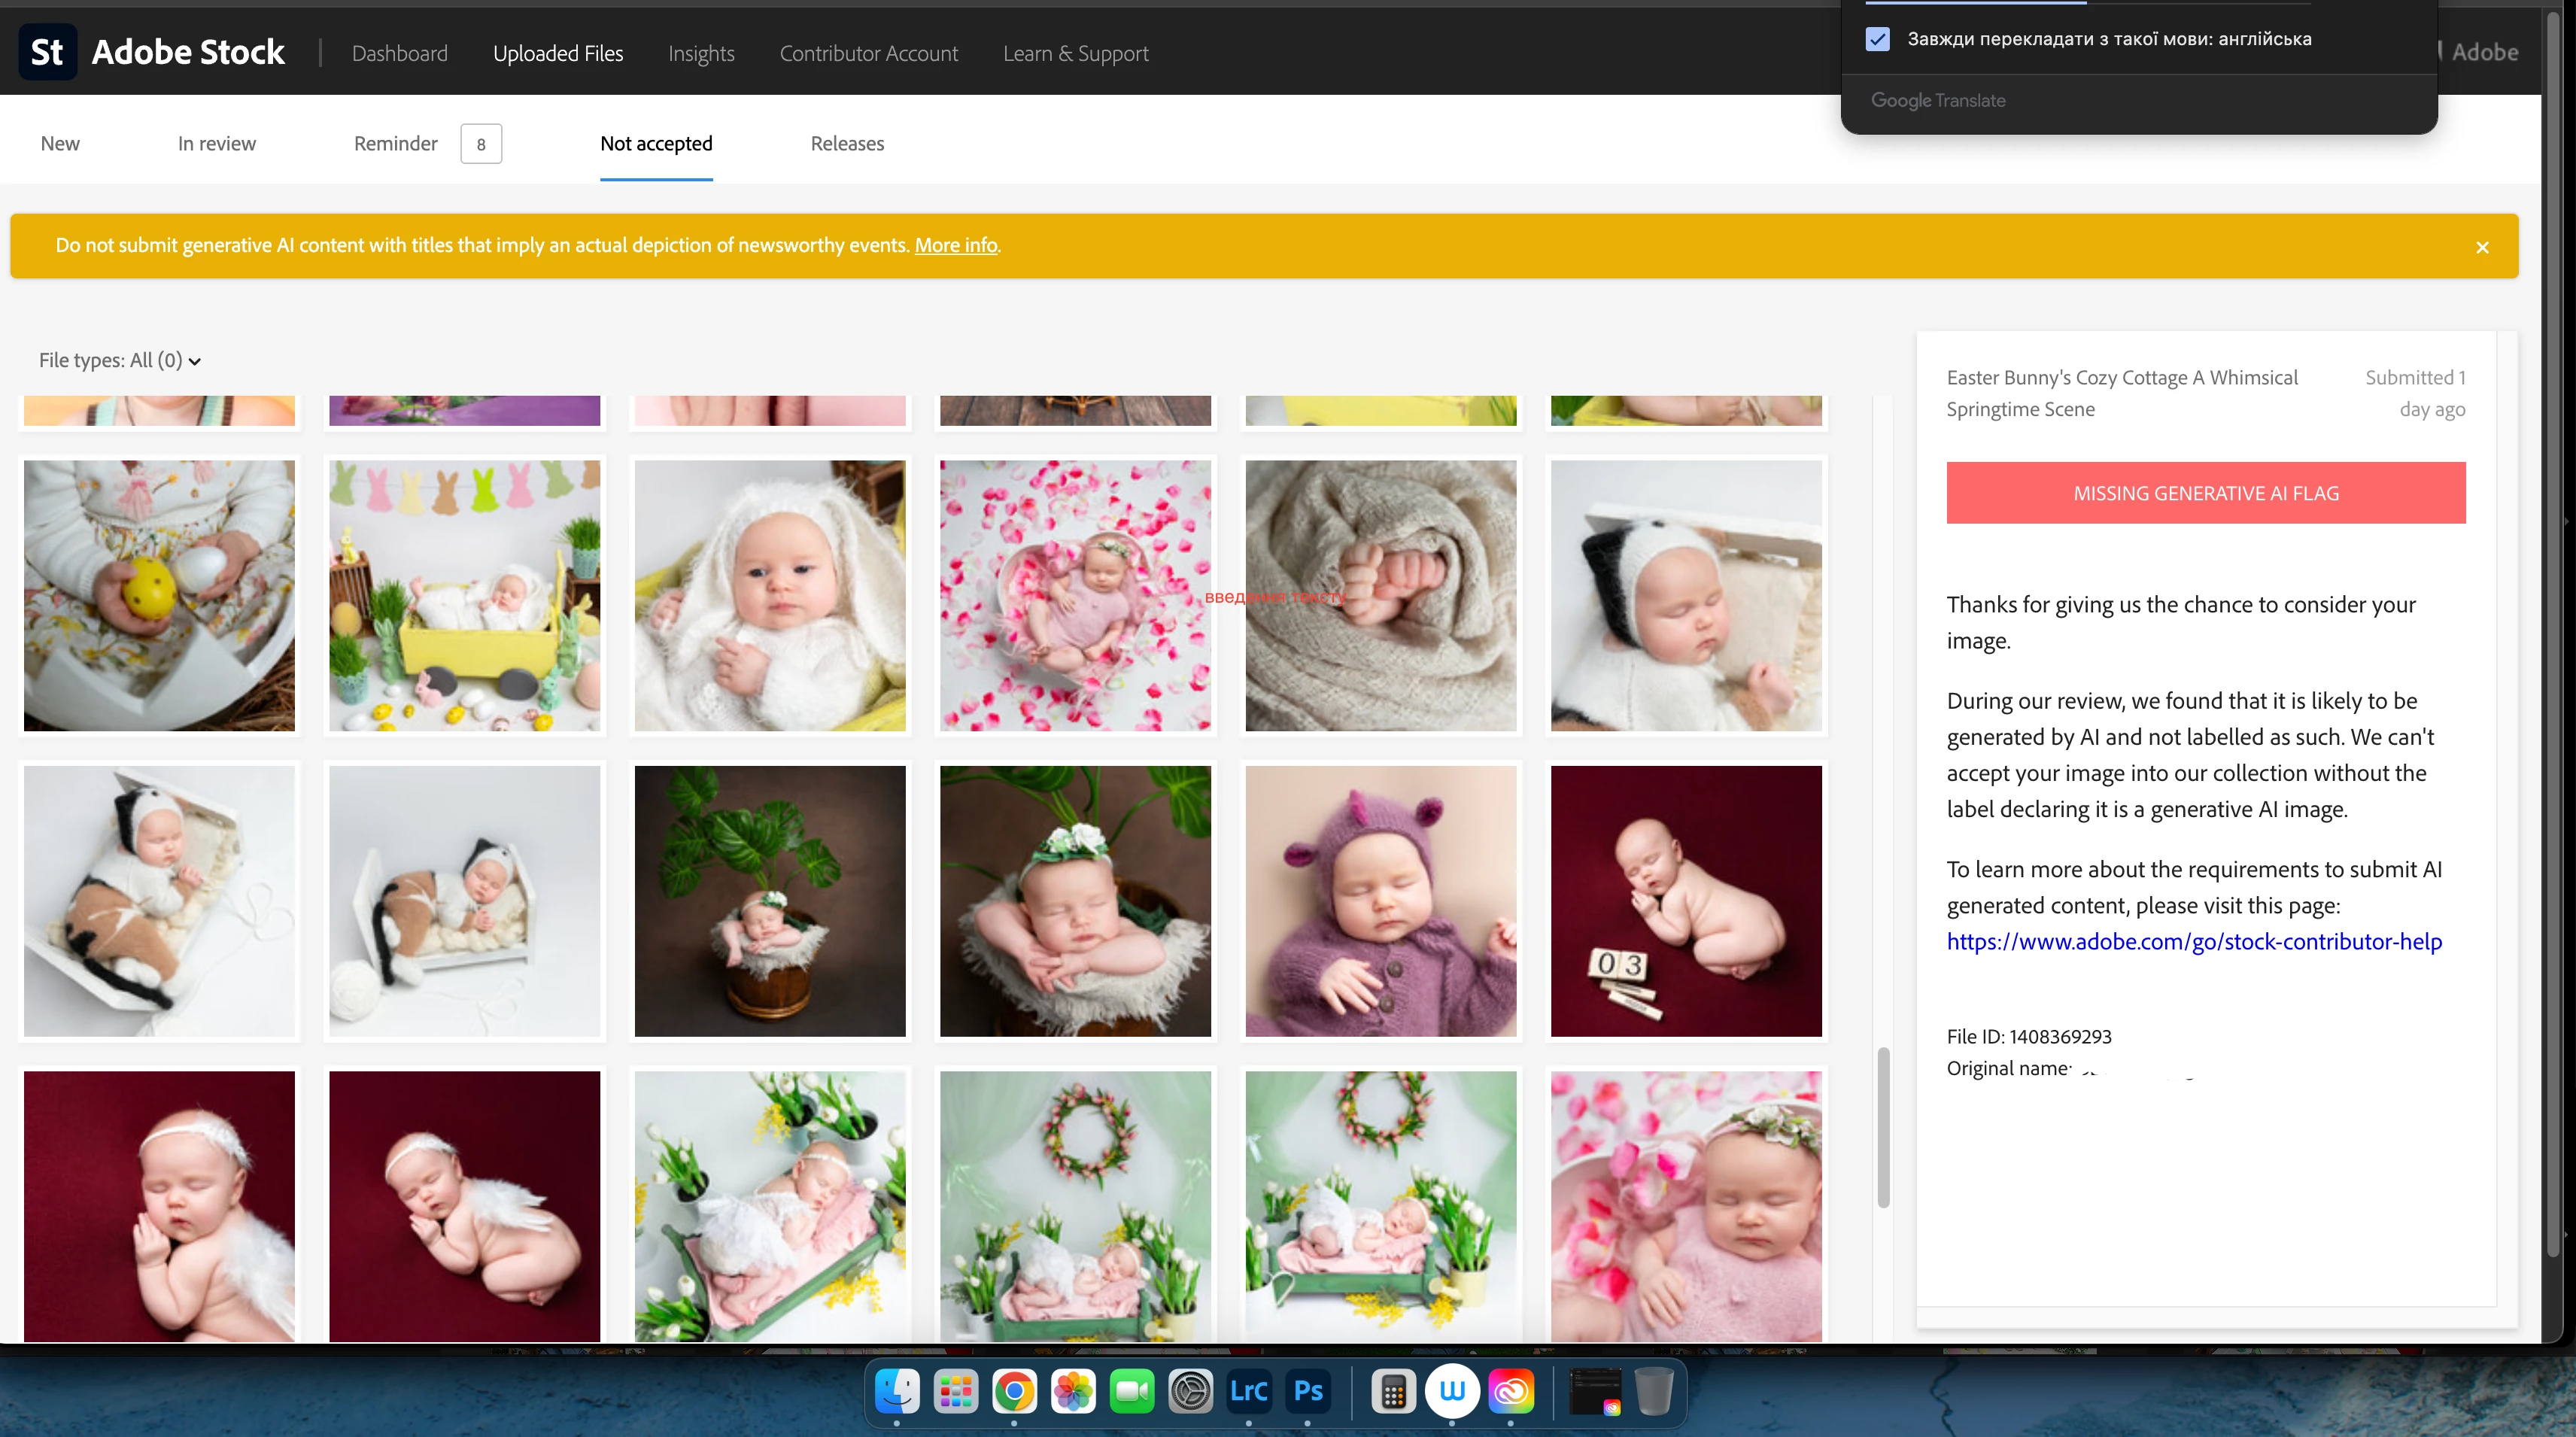Open the Contributor Account menu

[x=868, y=53]
